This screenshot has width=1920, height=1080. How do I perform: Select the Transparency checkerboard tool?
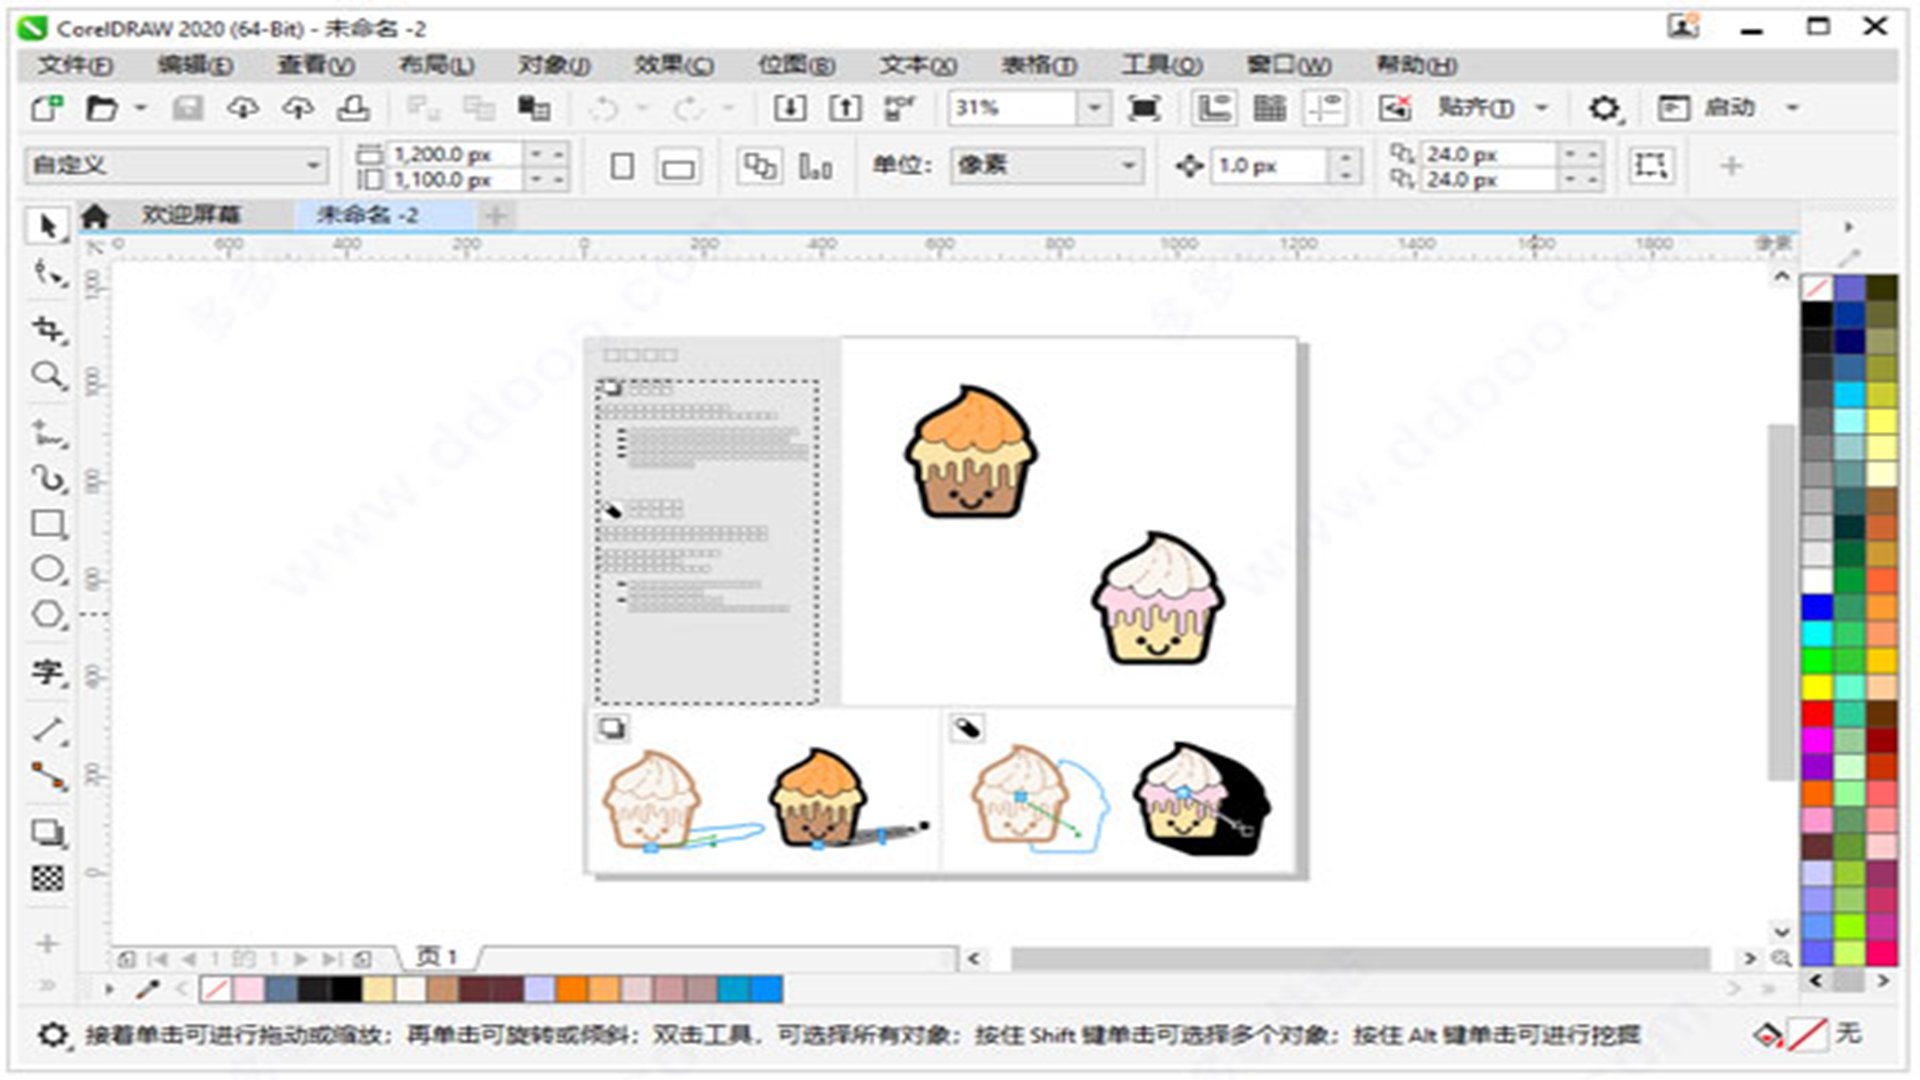point(47,878)
